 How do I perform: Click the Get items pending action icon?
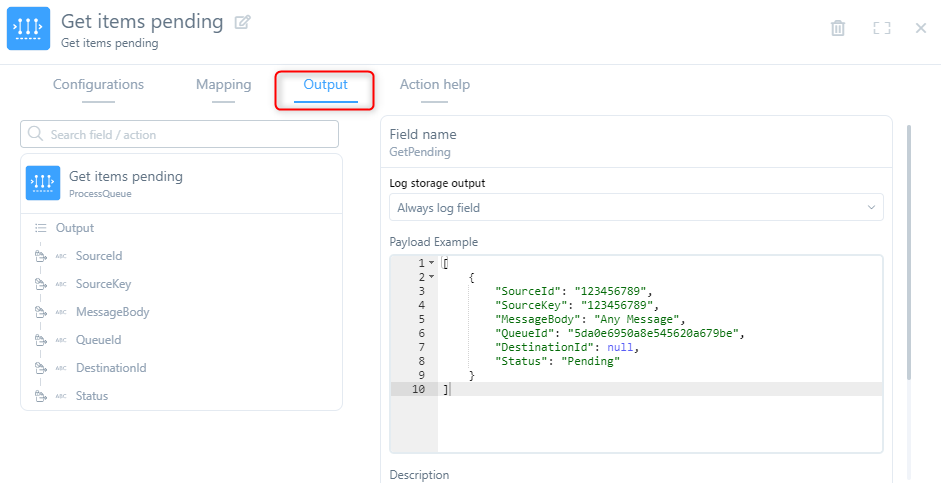click(x=43, y=183)
